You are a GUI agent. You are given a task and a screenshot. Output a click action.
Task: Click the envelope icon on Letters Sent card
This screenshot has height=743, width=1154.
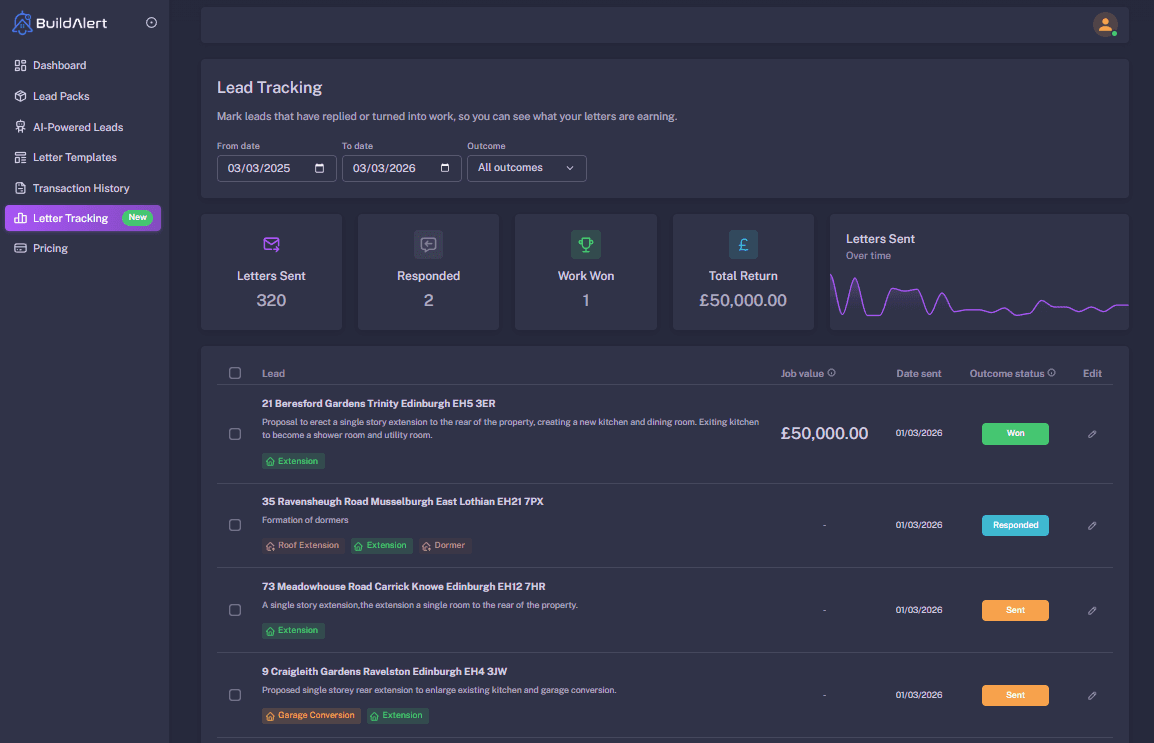tap(271, 244)
